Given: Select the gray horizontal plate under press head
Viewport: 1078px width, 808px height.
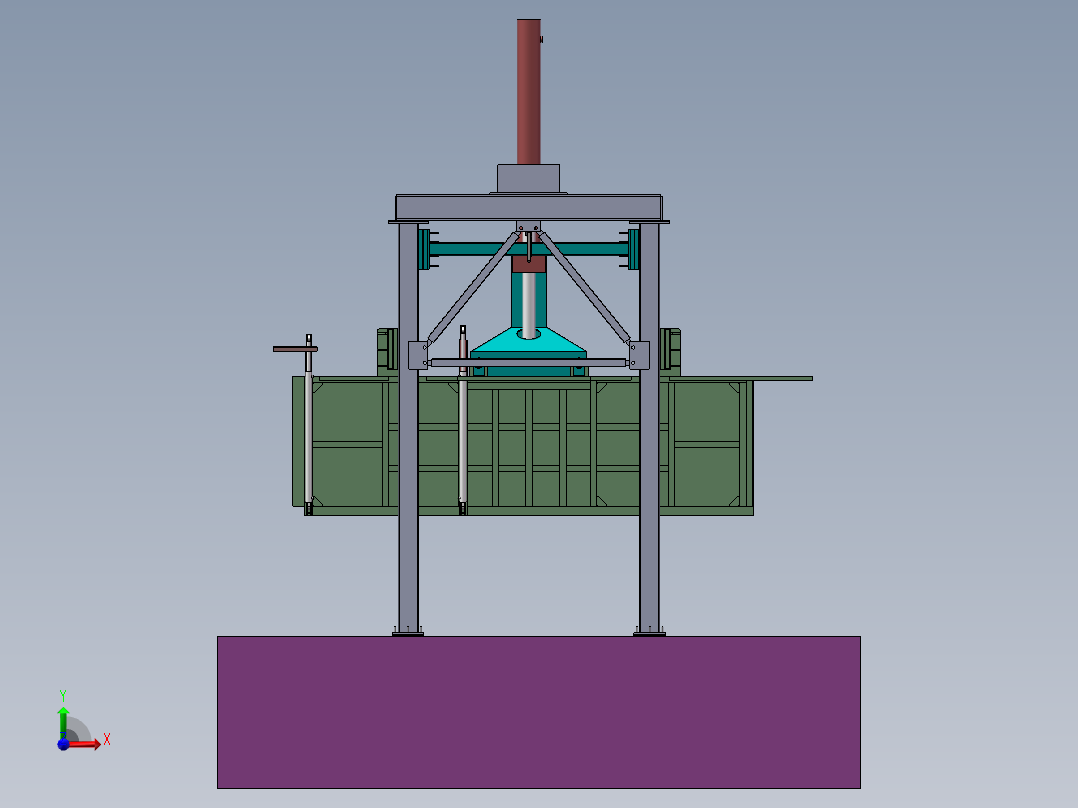Looking at the screenshot, I should [x=528, y=362].
